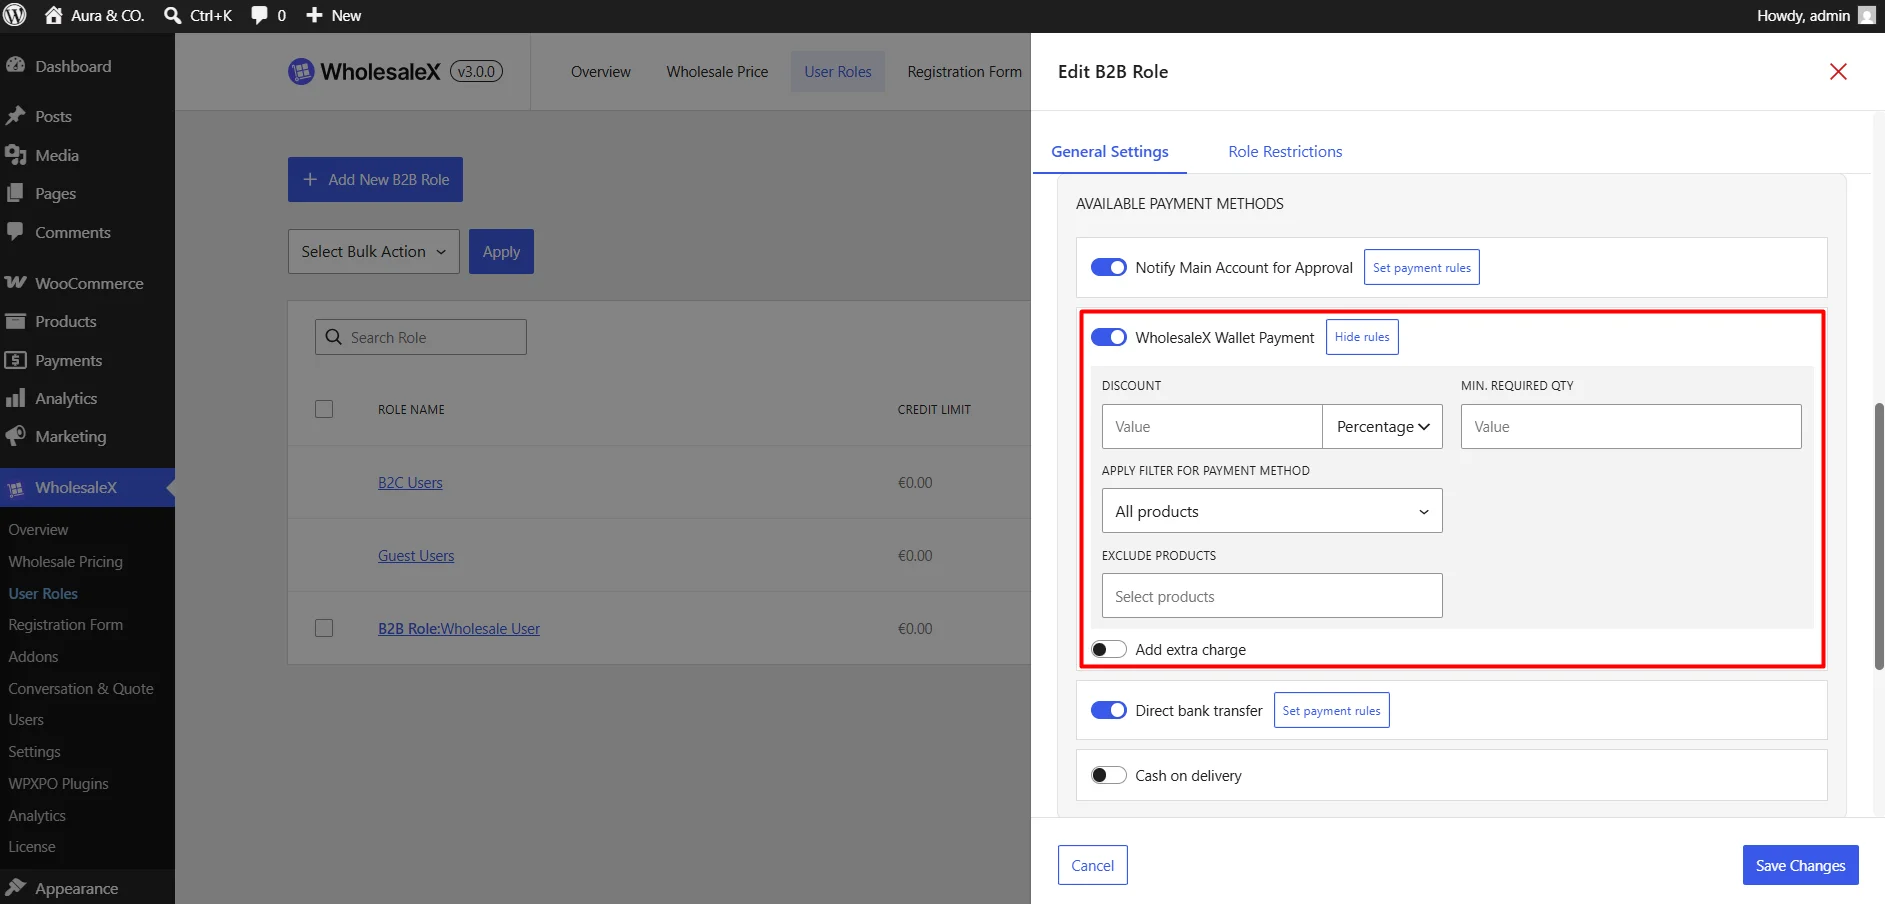This screenshot has width=1885, height=904.
Task: Open Analytics chart icon in sidebar
Action: click(15, 398)
